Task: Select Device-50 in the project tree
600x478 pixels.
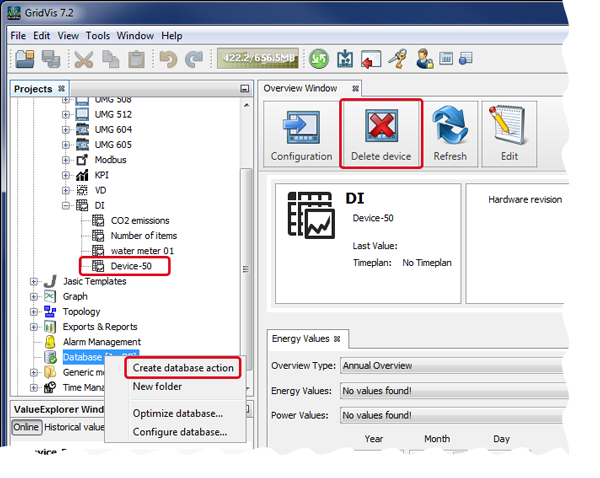Action: tap(130, 266)
